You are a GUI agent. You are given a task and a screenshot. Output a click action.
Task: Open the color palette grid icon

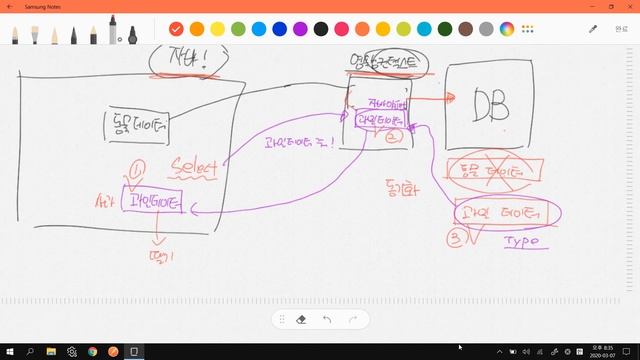527,29
